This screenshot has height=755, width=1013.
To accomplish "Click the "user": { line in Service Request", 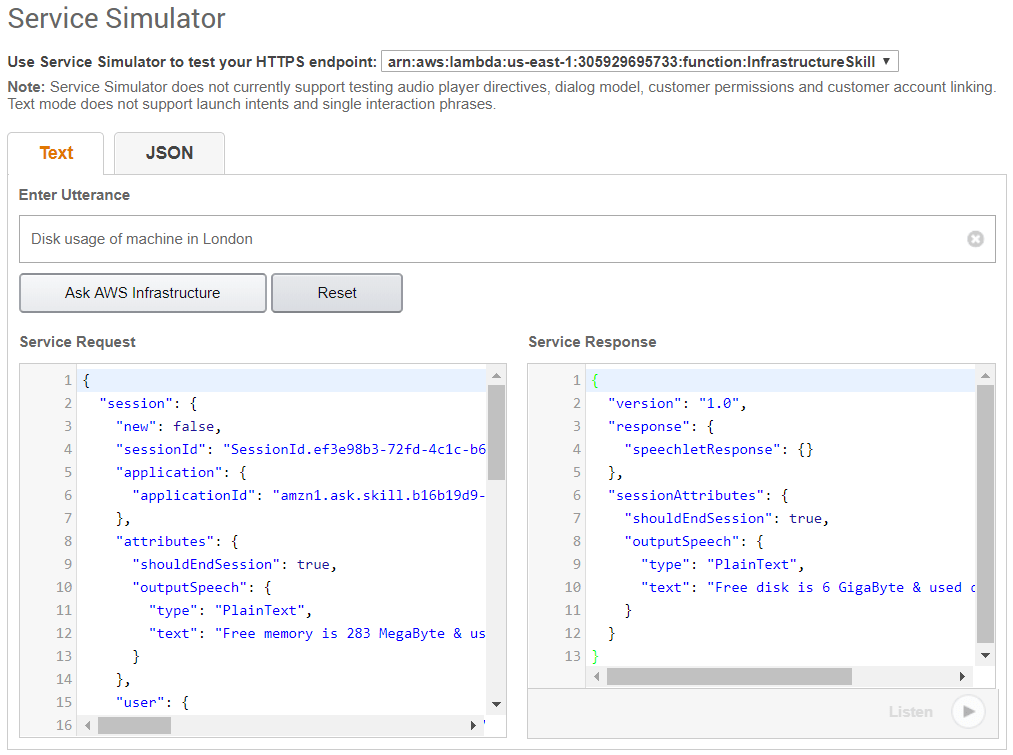I will (152, 703).
